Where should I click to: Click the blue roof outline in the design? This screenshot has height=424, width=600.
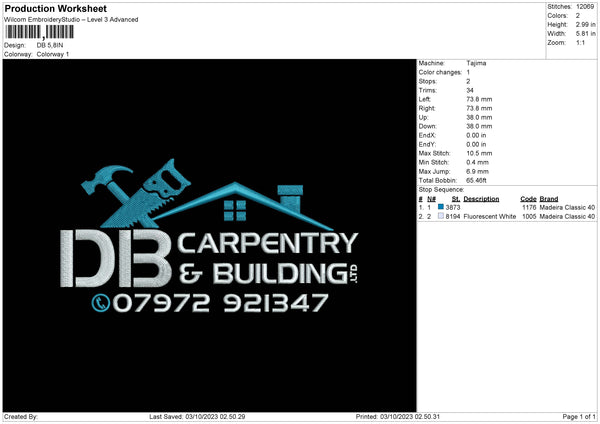242,205
